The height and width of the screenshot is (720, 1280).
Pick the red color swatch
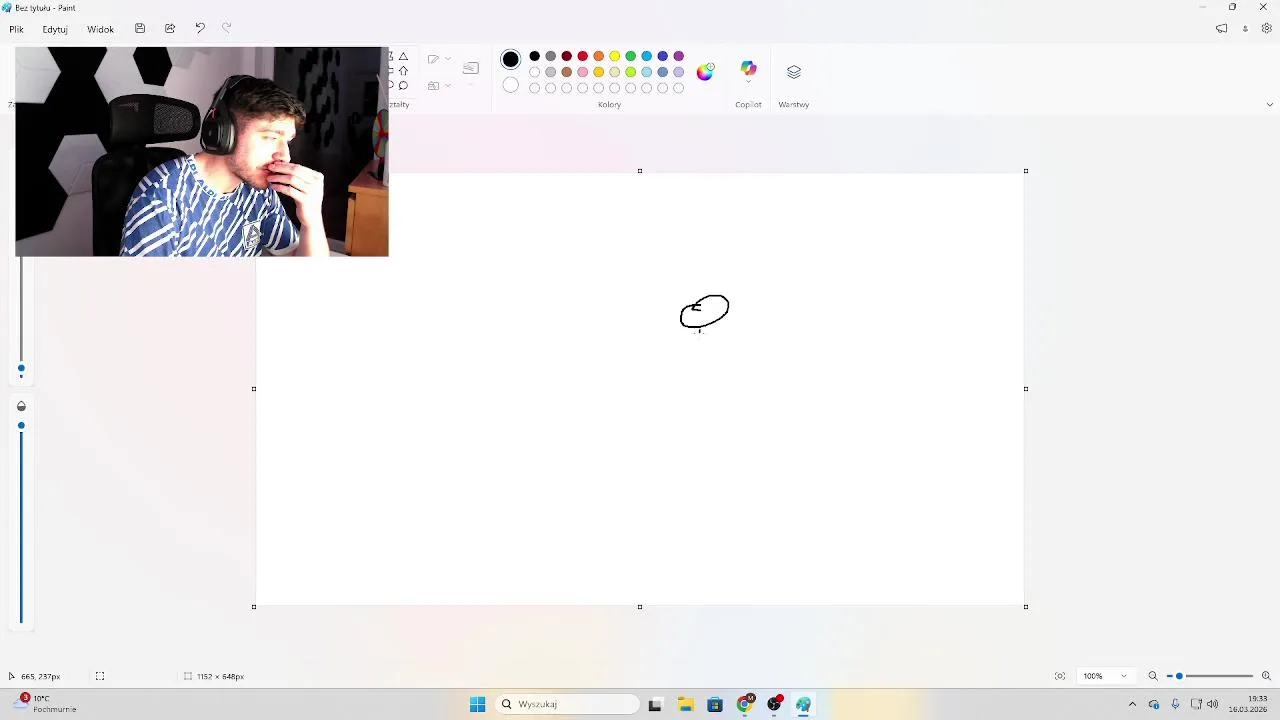coord(583,56)
